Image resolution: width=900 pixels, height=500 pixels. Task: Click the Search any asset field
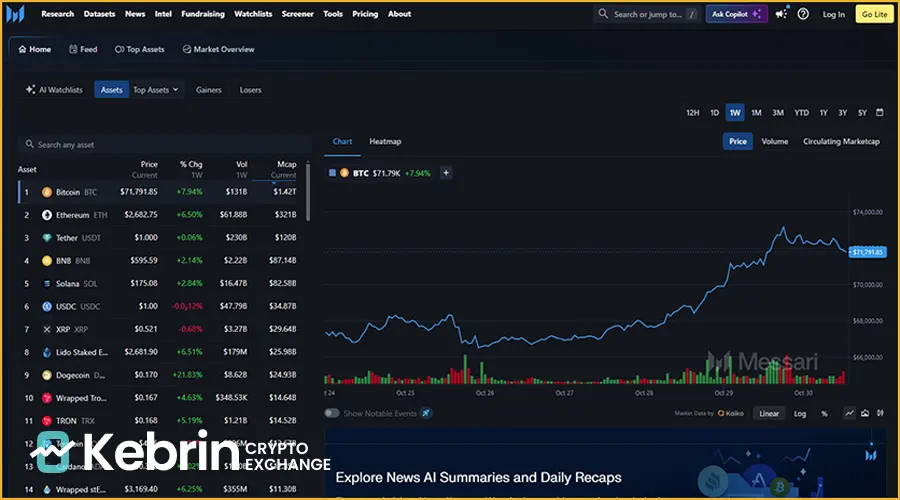pyautogui.click(x=165, y=145)
